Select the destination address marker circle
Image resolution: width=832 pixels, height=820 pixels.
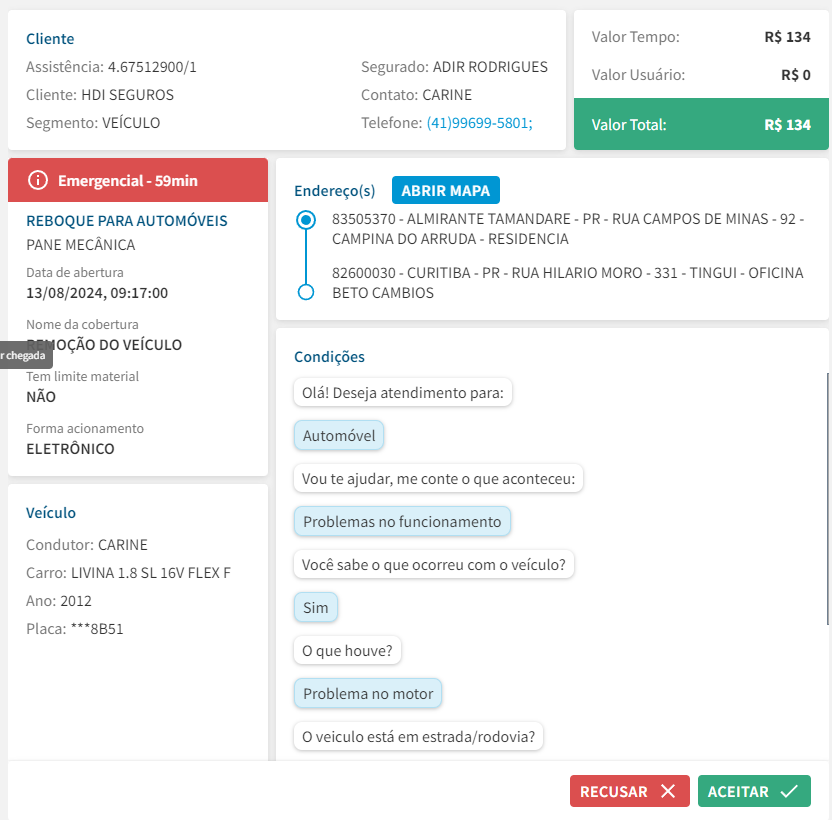pyautogui.click(x=307, y=292)
